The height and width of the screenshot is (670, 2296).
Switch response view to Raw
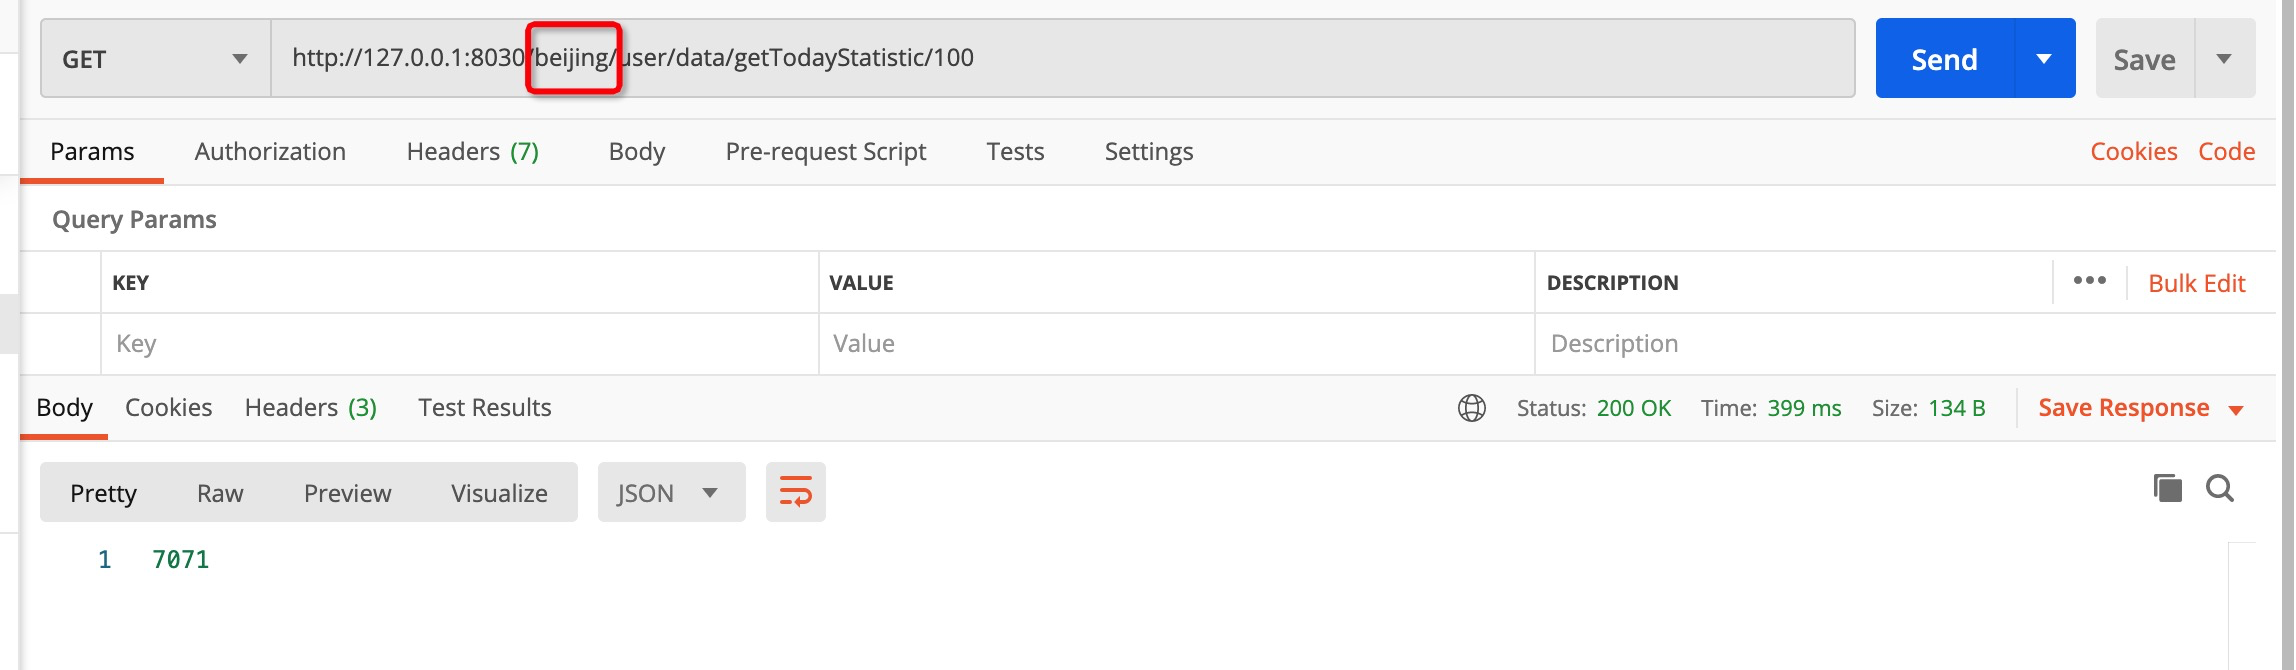click(220, 493)
